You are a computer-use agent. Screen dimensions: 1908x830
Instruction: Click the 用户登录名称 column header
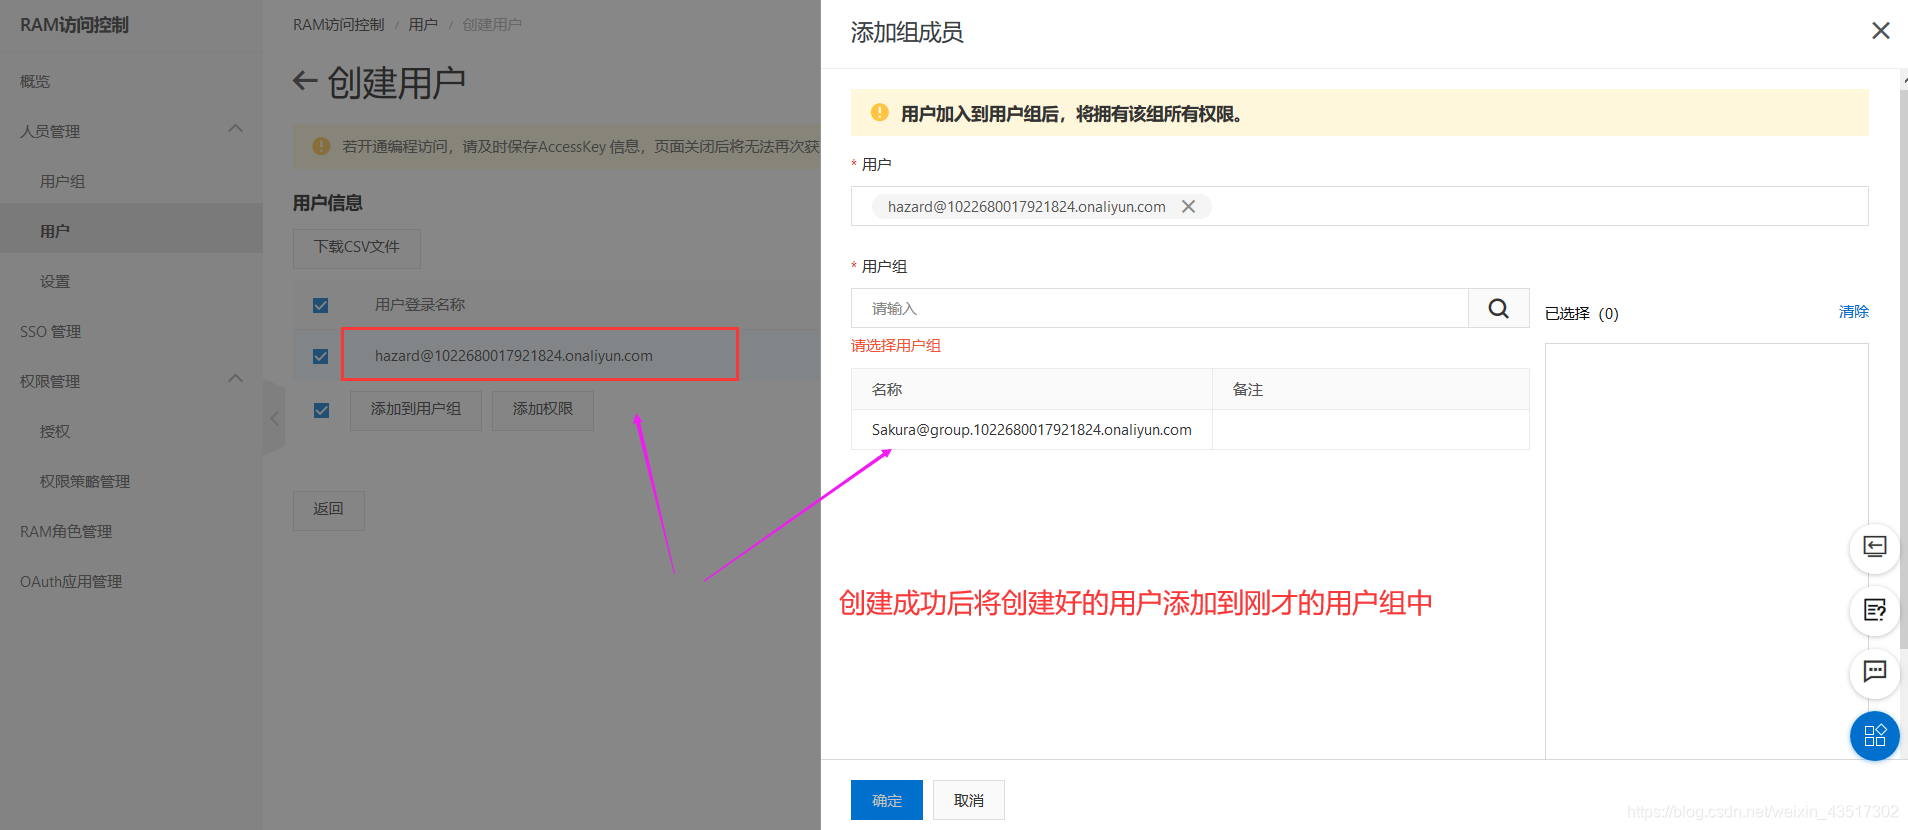coord(420,305)
